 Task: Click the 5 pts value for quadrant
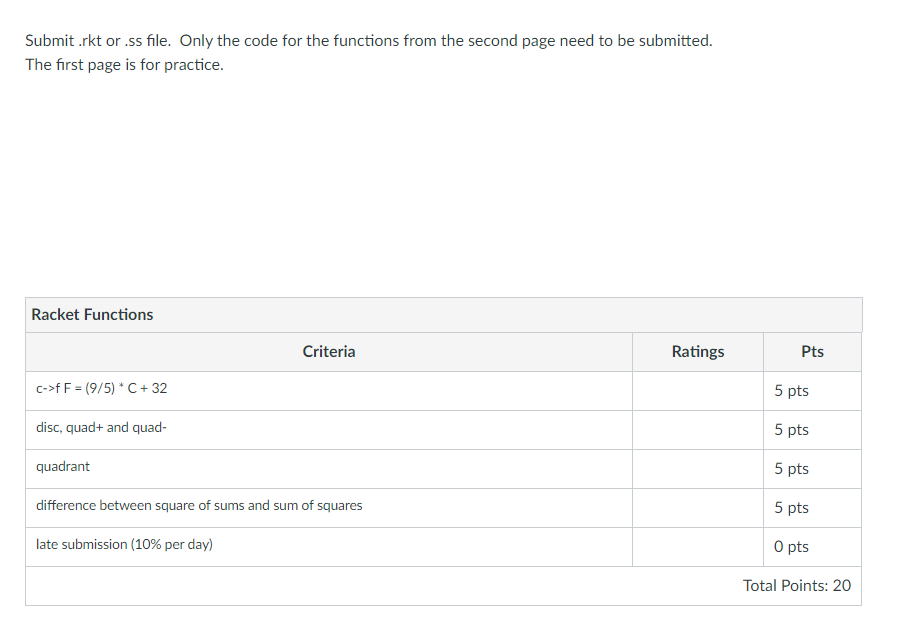[790, 468]
